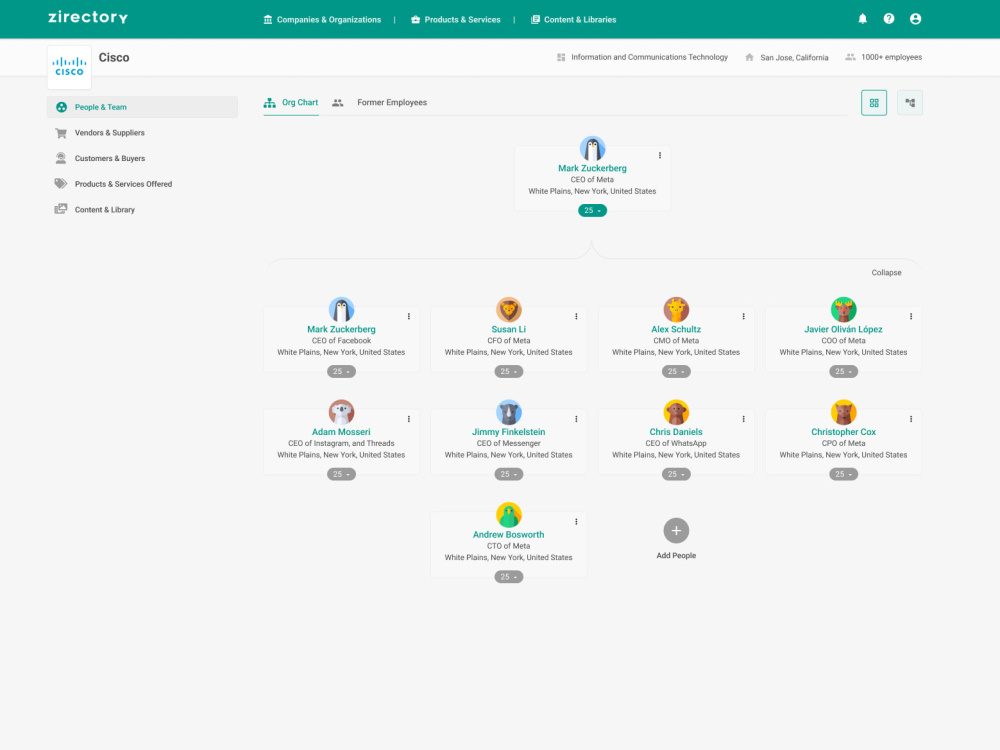Expand Adam Mosseri's 25 reports badge
The image size is (1000, 750).
[341, 474]
